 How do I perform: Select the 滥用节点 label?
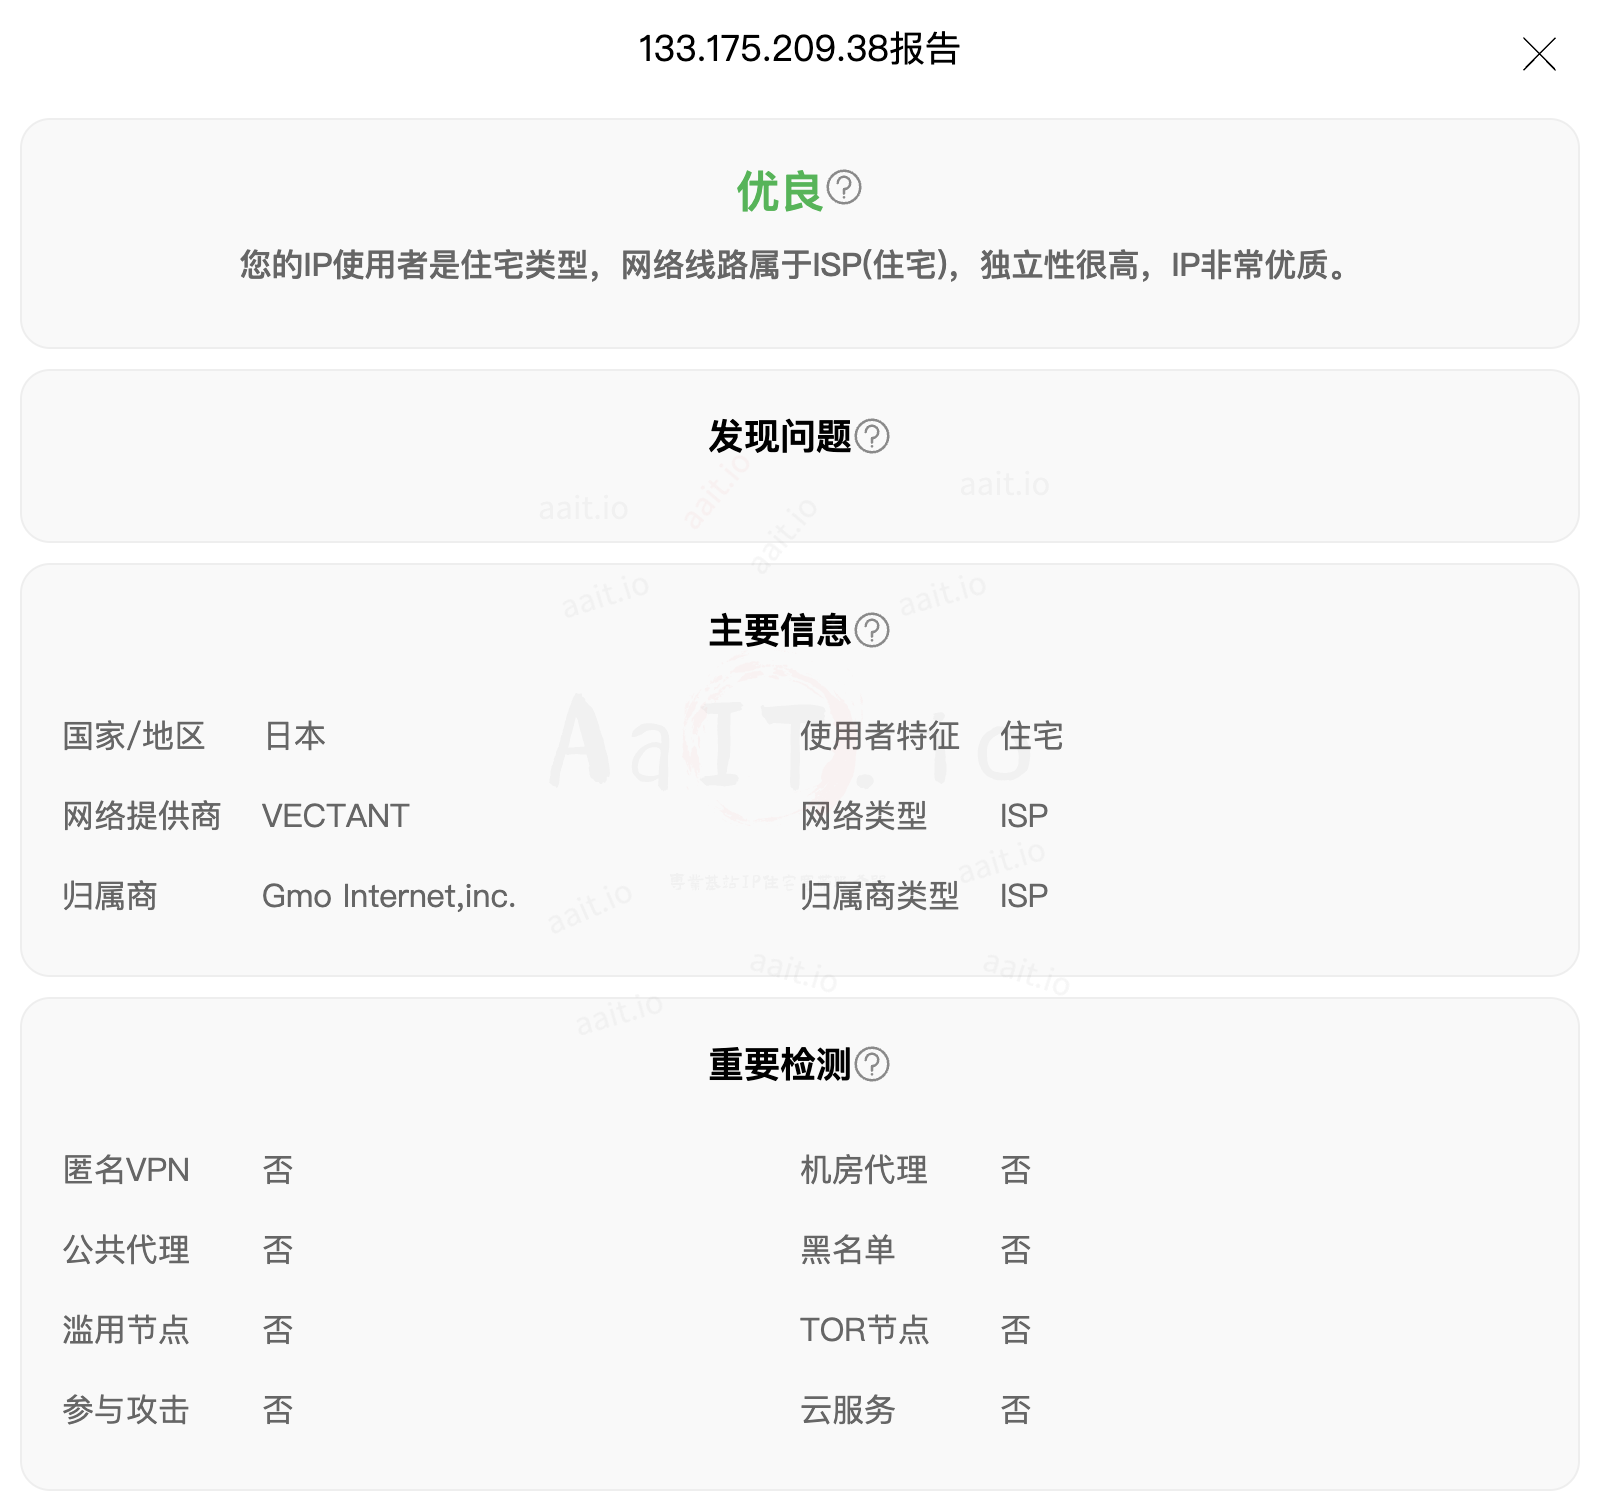(x=126, y=1330)
